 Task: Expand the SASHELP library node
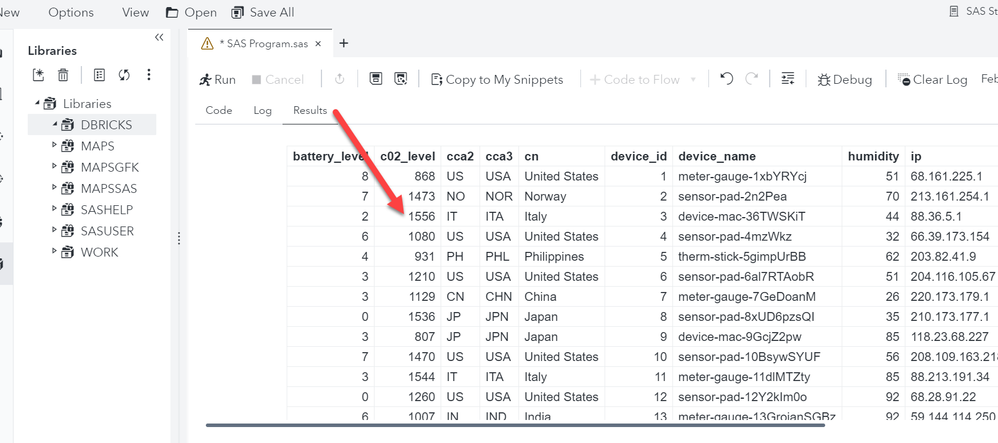[x=55, y=210]
